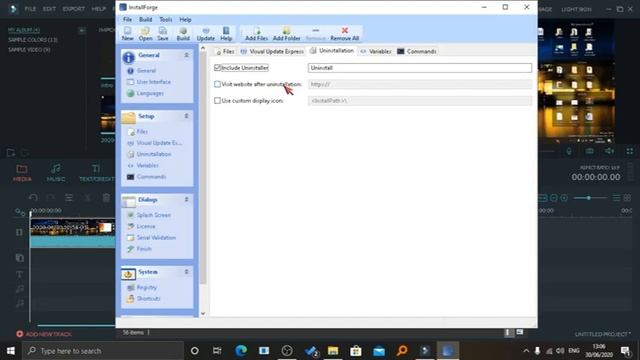
Task: Click Task View taskbar icon
Action: tap(217, 351)
